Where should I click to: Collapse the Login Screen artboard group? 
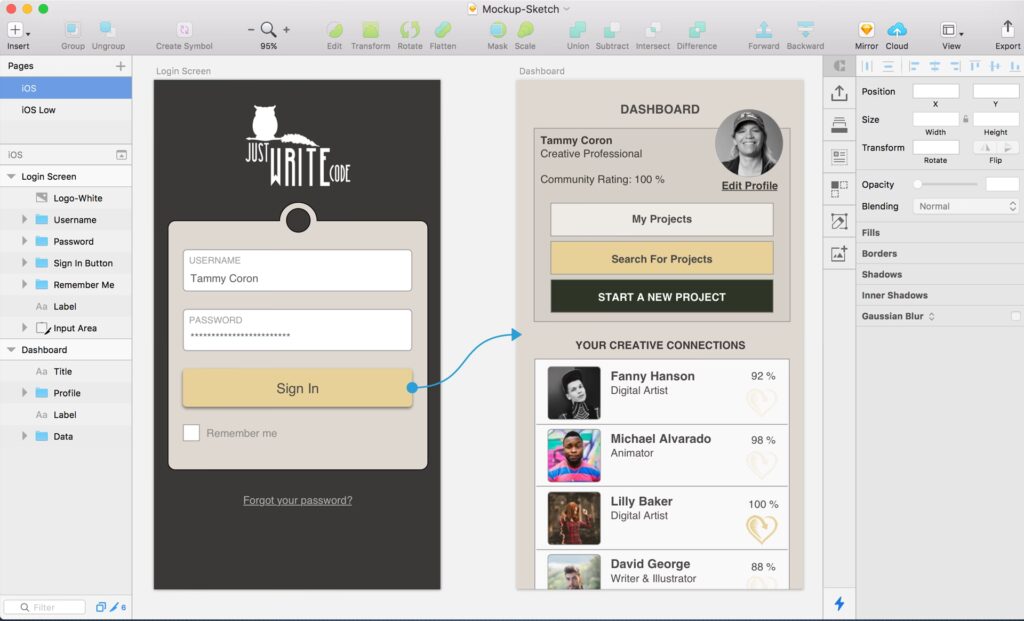coord(11,177)
